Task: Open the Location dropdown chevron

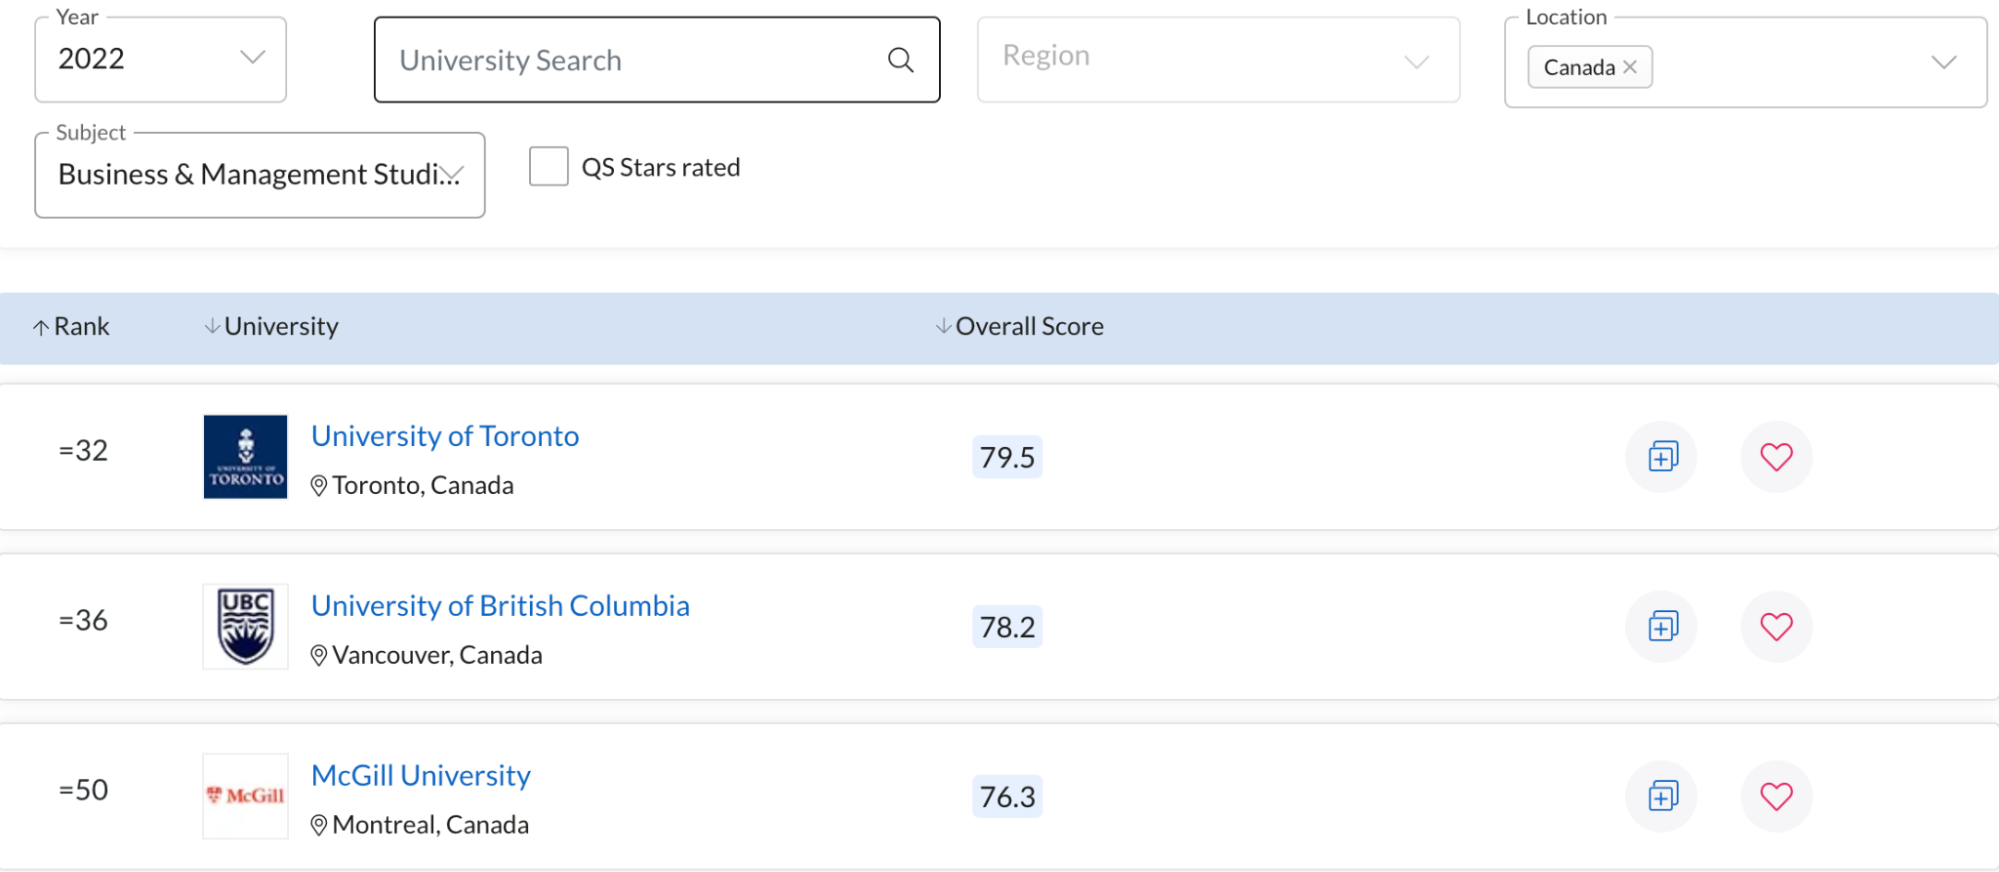Action: (x=1943, y=62)
